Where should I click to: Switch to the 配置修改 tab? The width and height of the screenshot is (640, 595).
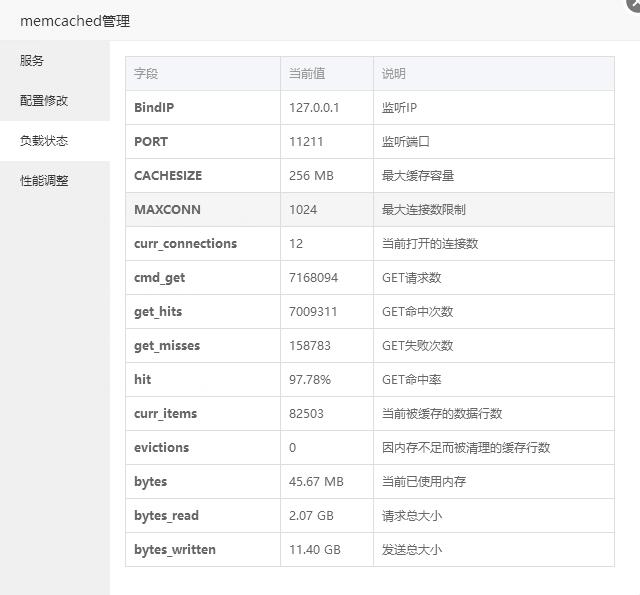tap(44, 101)
